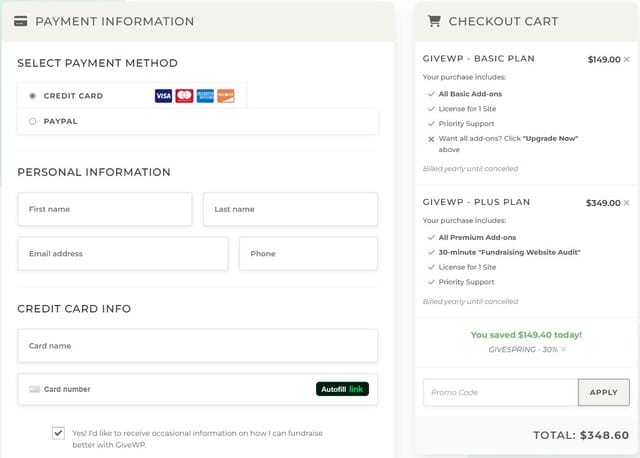
Task: Remove the GIVESPRING 30% discount code
Action: (563, 349)
